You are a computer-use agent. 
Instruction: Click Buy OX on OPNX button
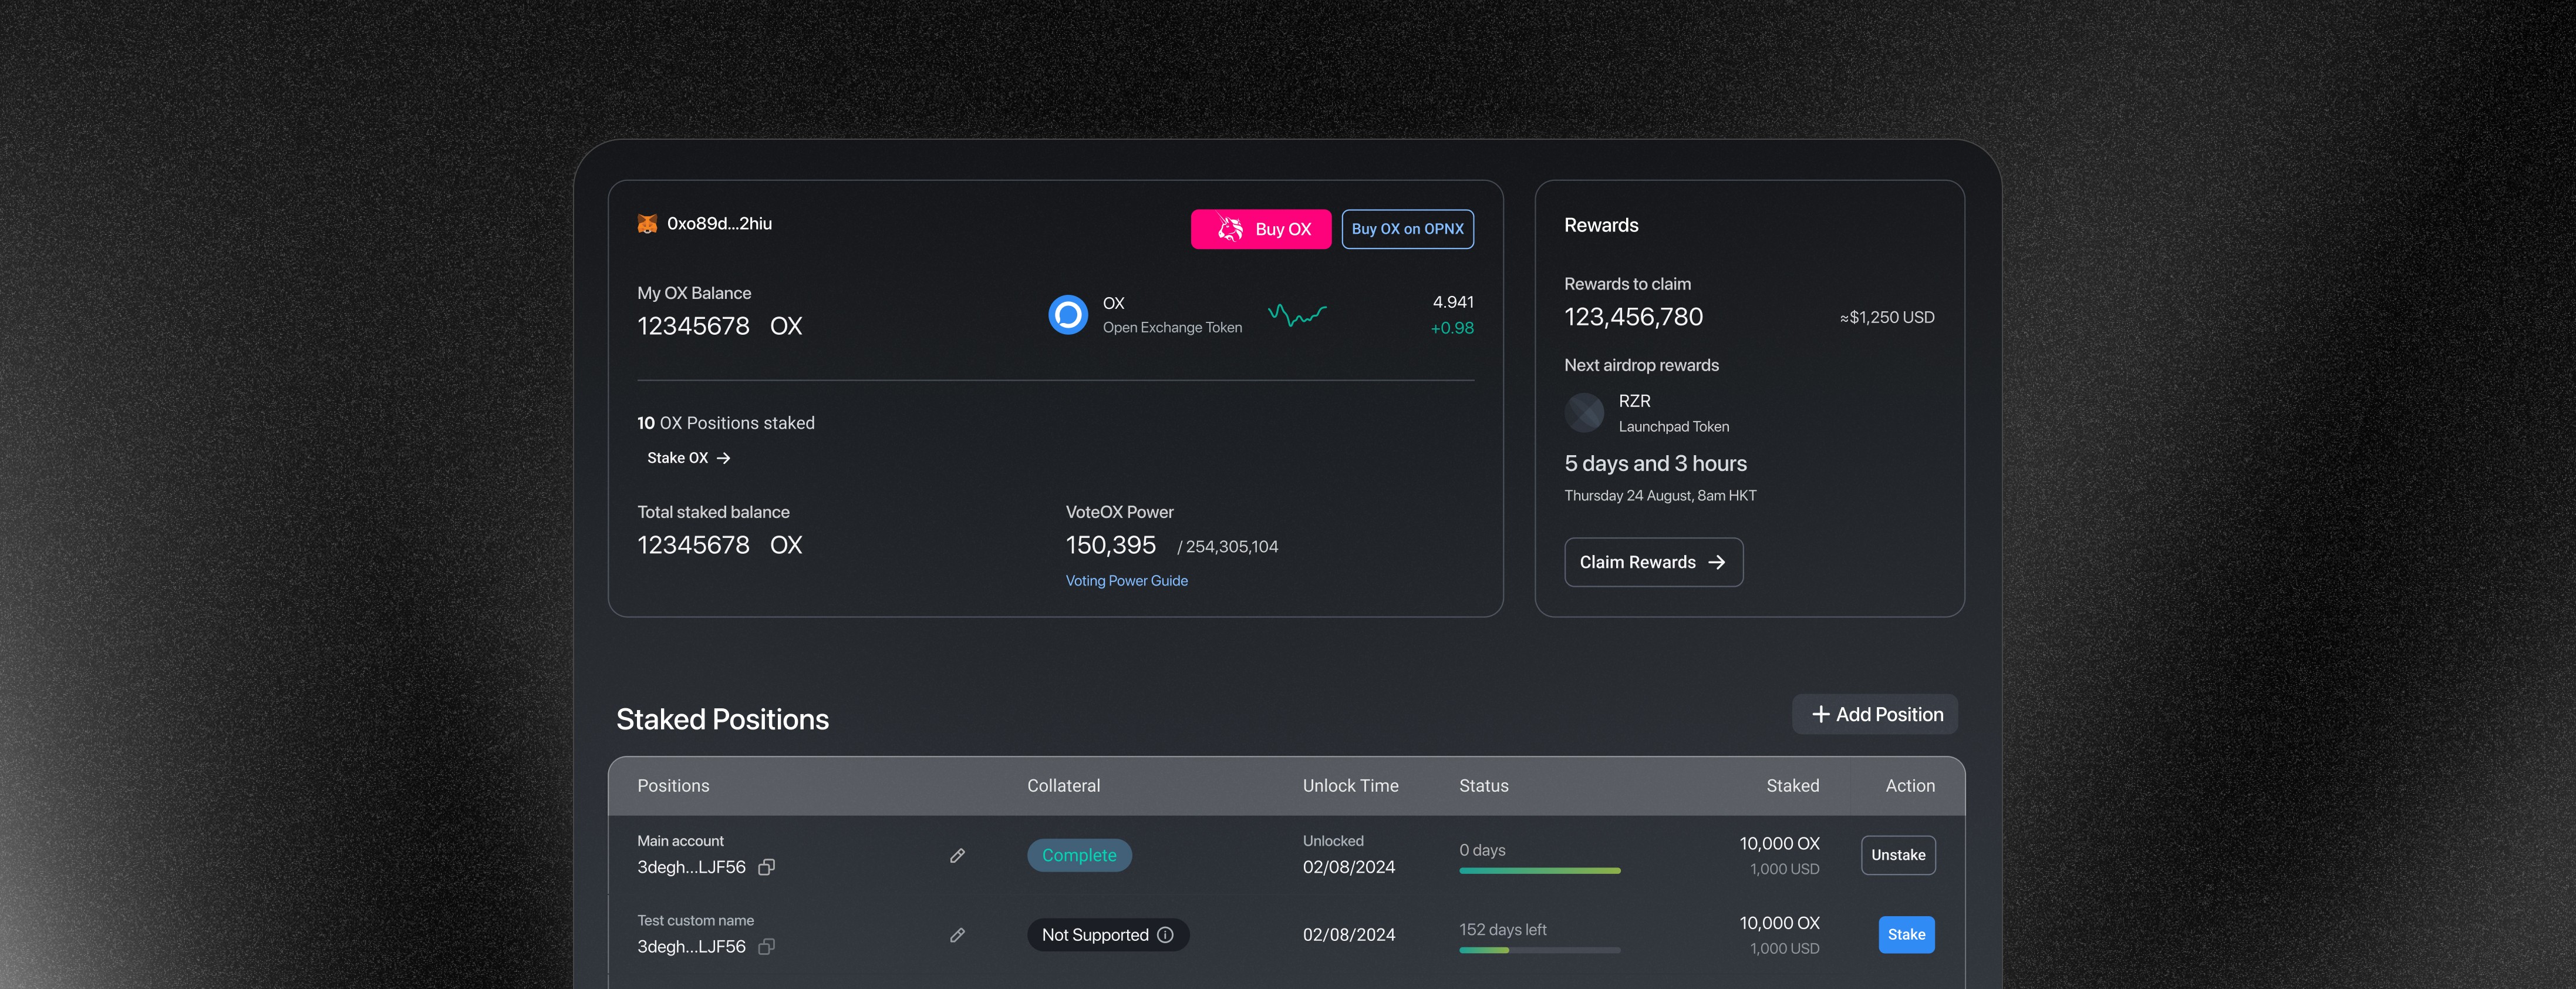click(1407, 229)
